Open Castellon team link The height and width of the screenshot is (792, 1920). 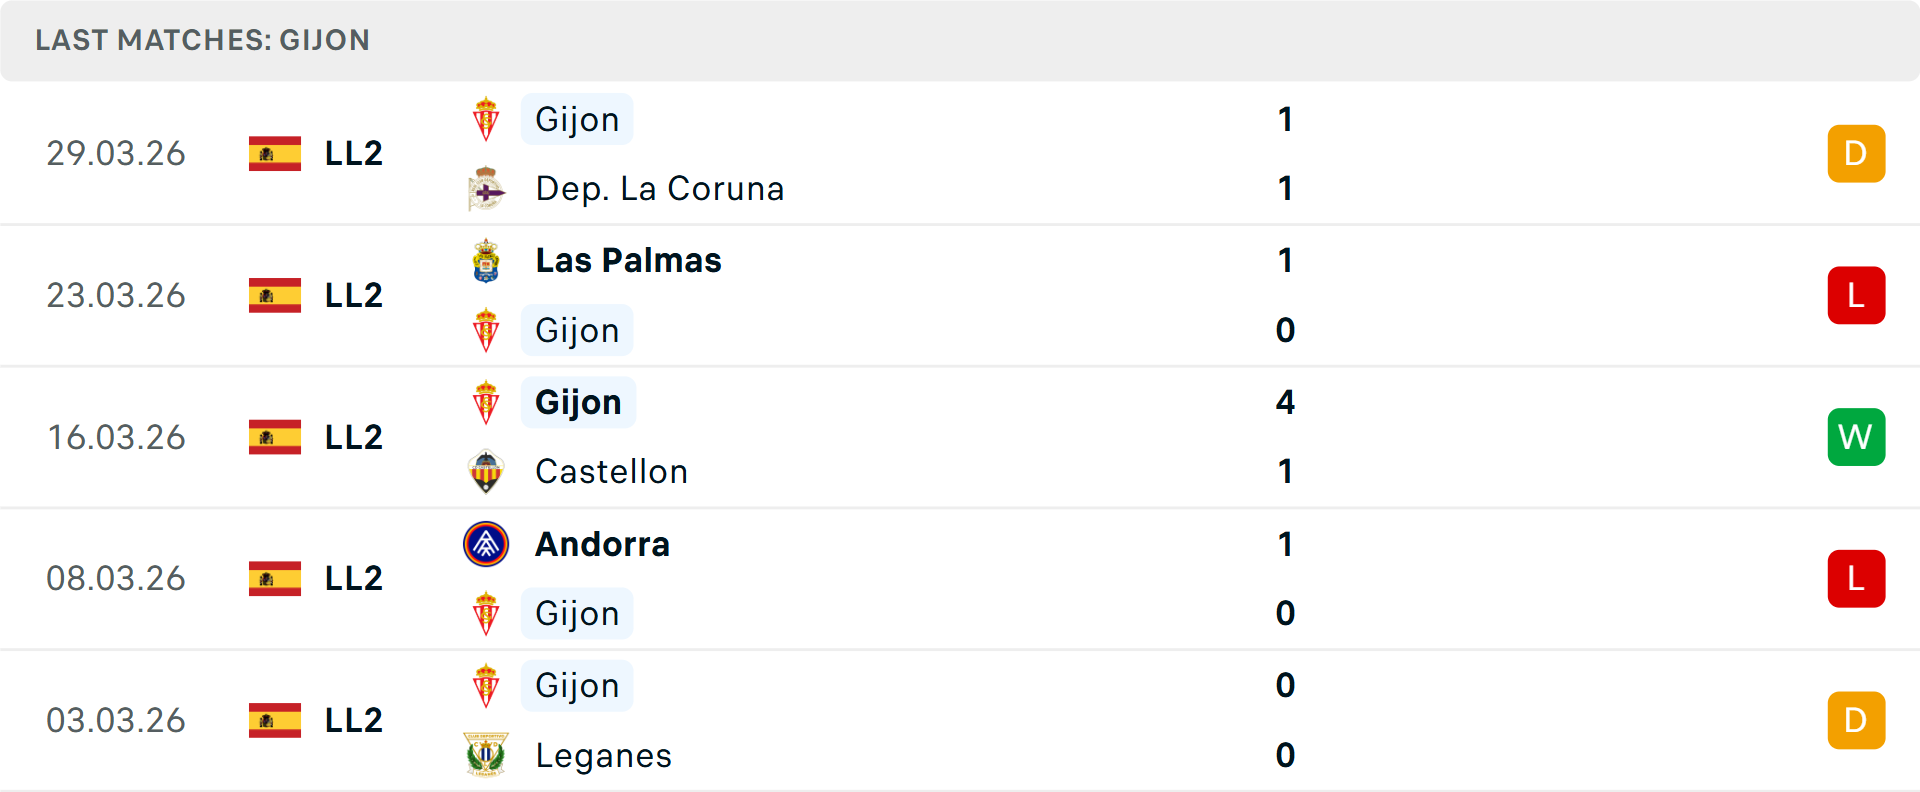tap(611, 472)
